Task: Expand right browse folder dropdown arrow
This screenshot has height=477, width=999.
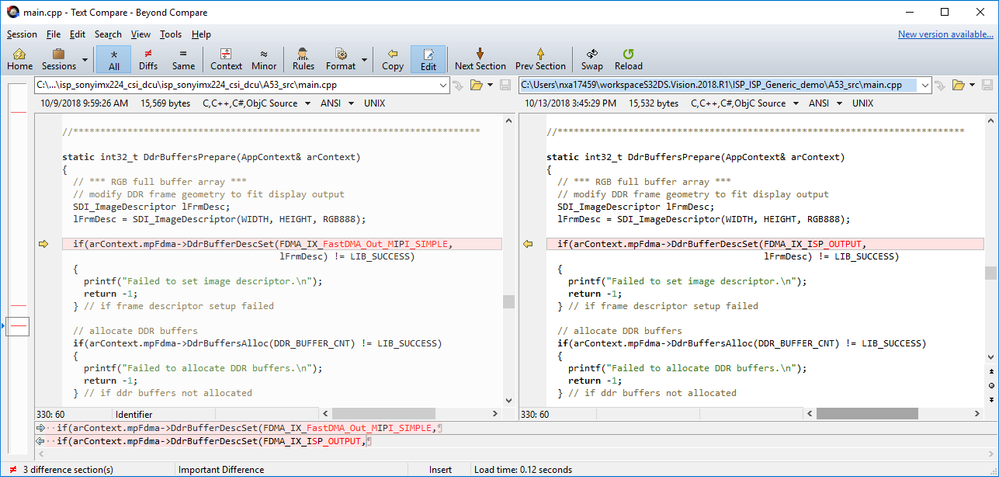Action: [971, 85]
